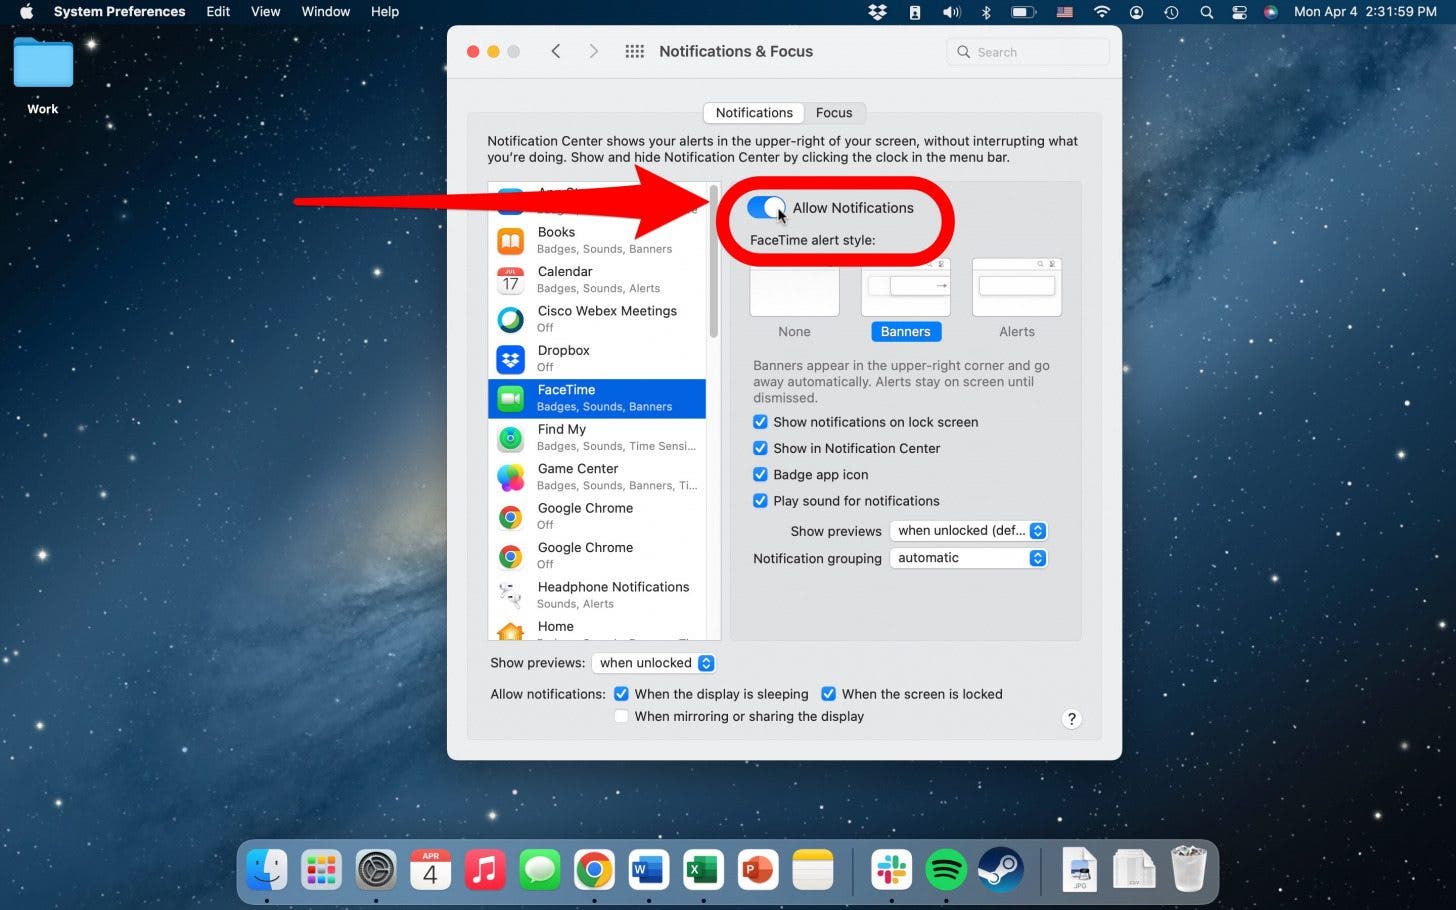Uncheck Badge app icon
Image resolution: width=1456 pixels, height=910 pixels.
click(760, 474)
